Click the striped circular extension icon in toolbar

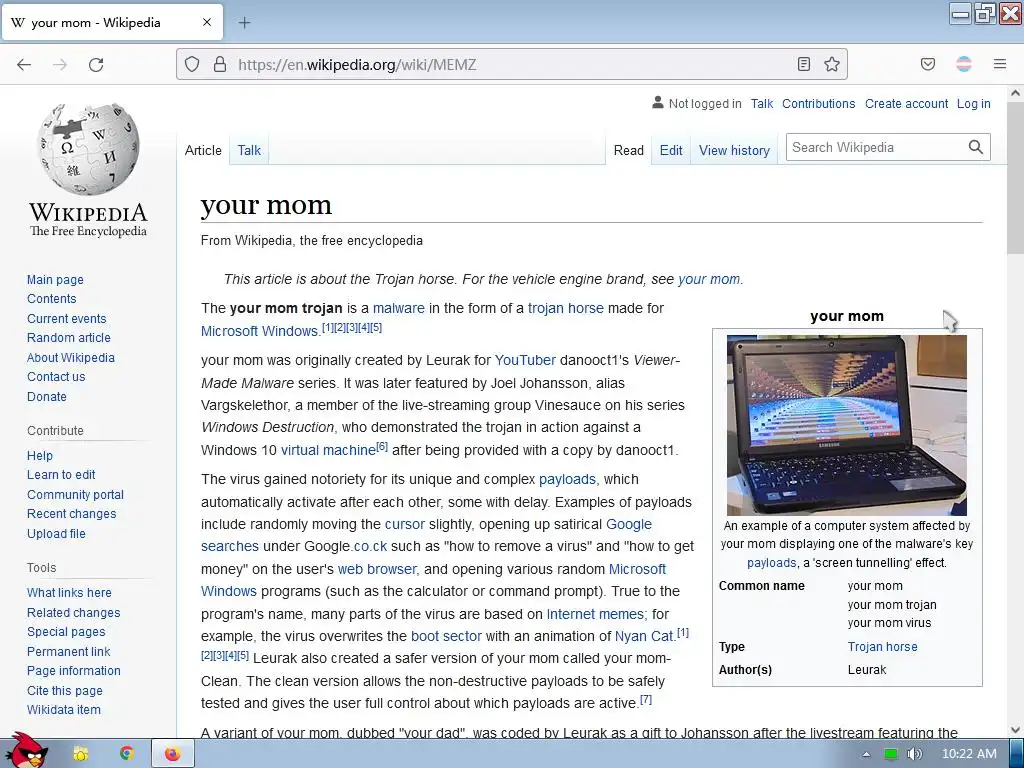963,64
